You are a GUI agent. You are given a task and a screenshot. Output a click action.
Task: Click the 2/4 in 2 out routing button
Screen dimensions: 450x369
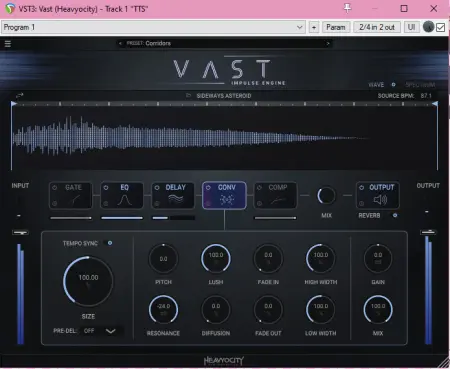(x=377, y=27)
